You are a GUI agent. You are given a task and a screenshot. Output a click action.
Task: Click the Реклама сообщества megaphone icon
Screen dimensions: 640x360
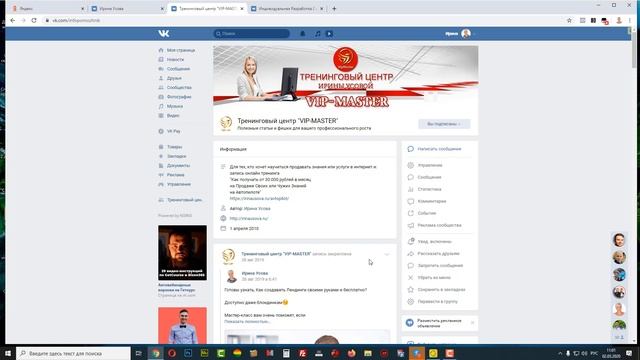[411, 225]
